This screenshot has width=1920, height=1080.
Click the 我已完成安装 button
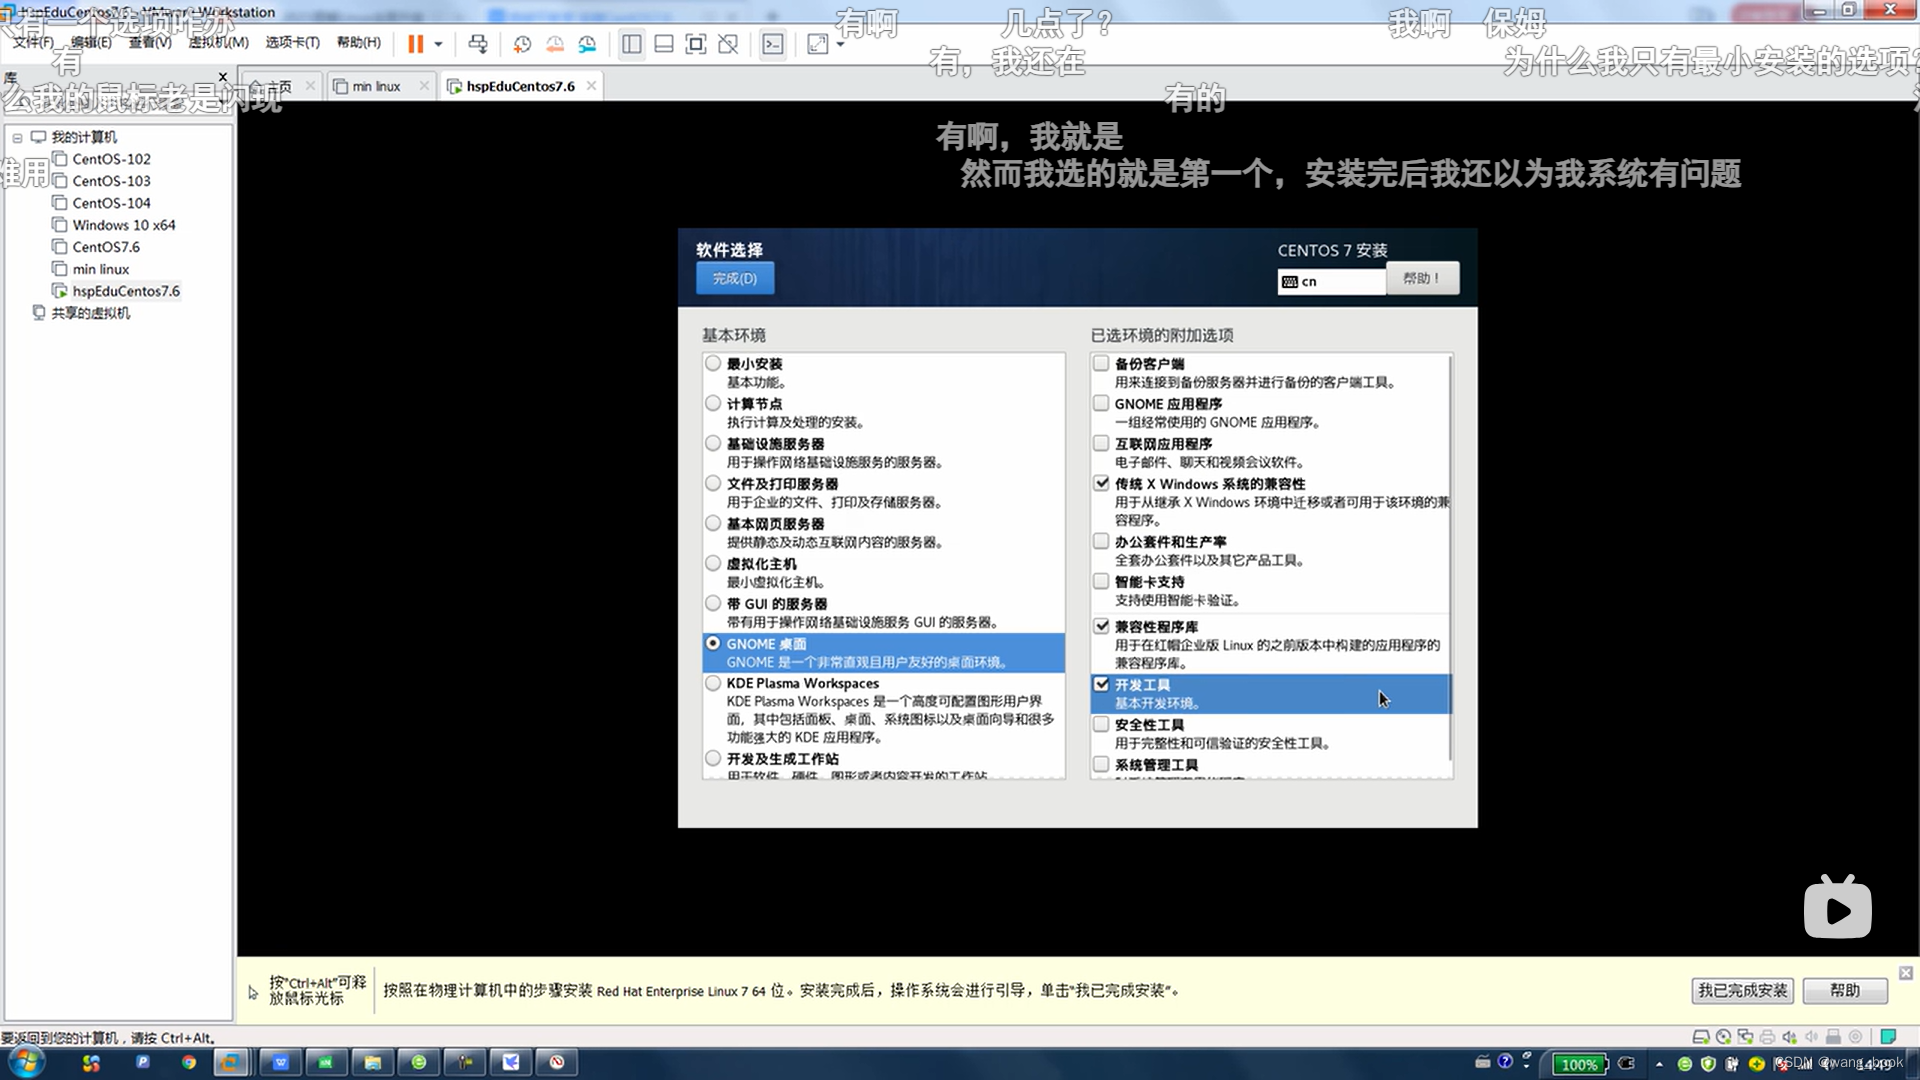(x=1742, y=990)
